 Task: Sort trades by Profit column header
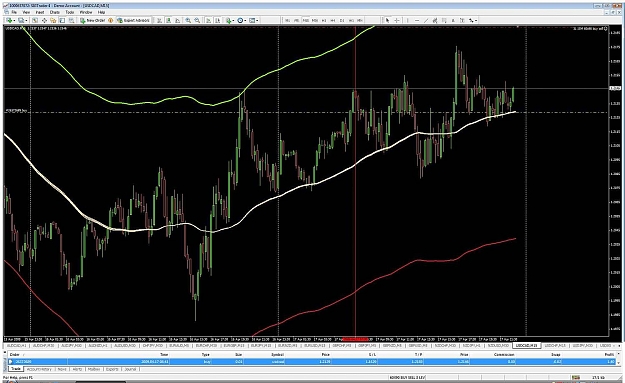(x=609, y=354)
